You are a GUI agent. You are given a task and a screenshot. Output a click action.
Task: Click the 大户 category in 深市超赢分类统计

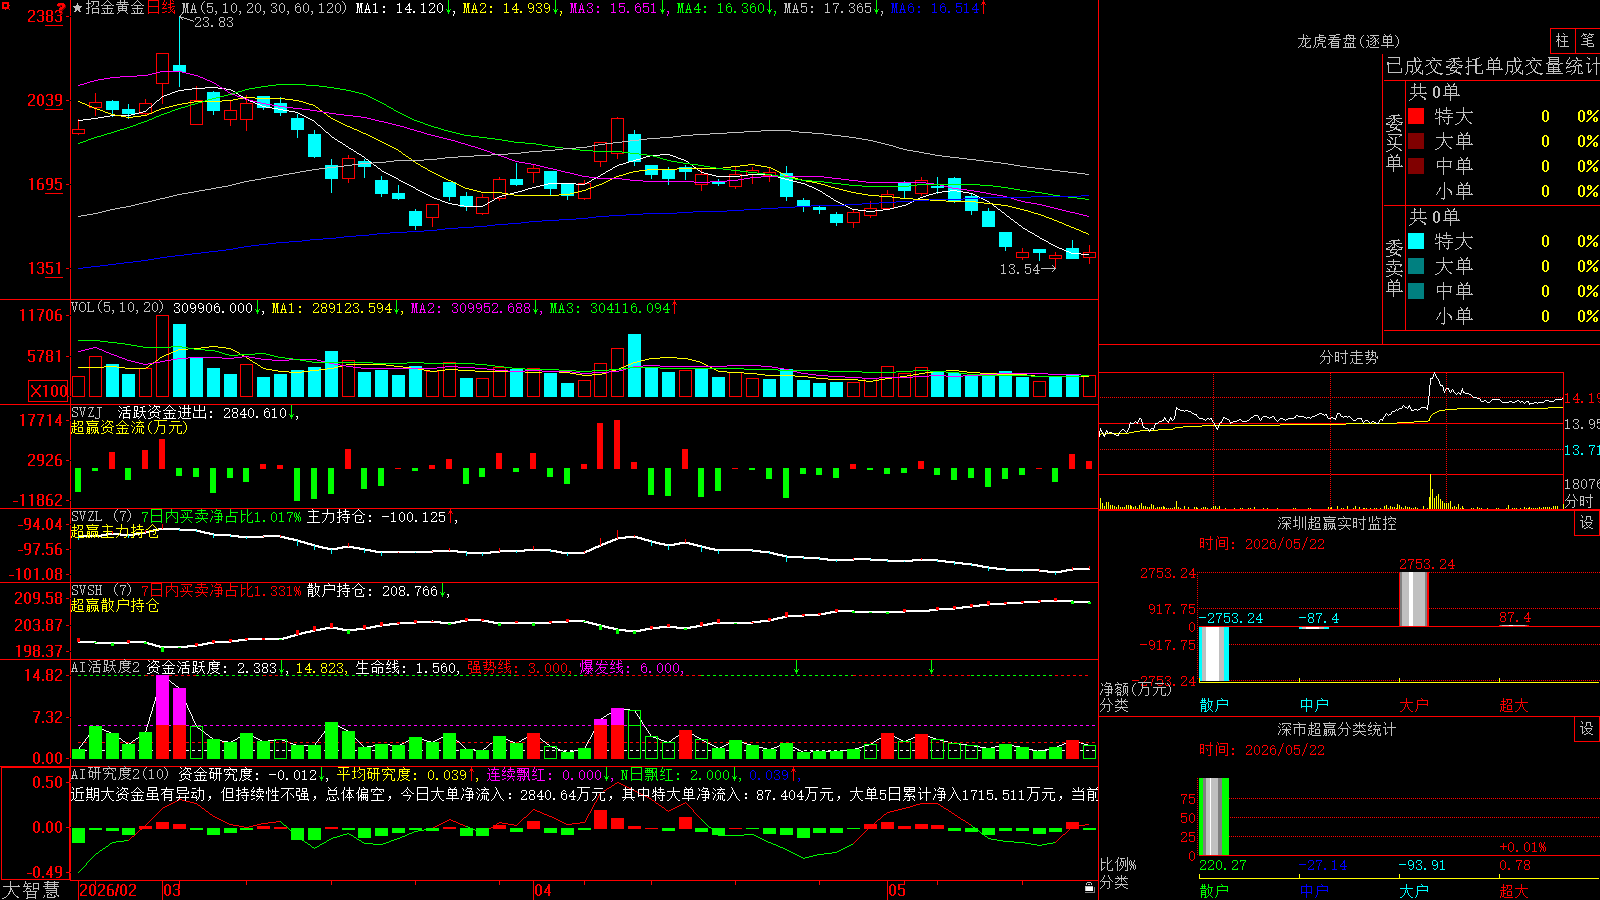1414,890
